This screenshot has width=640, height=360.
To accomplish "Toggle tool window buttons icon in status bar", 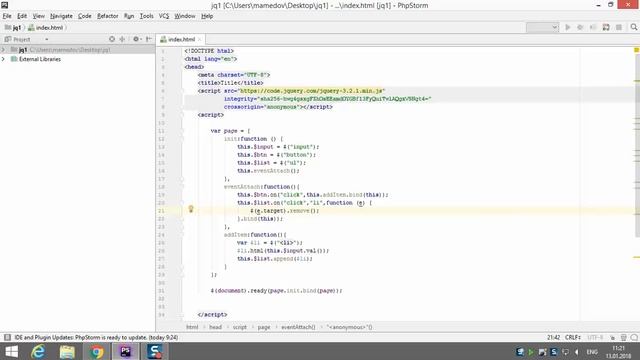I will pos(7,337).
